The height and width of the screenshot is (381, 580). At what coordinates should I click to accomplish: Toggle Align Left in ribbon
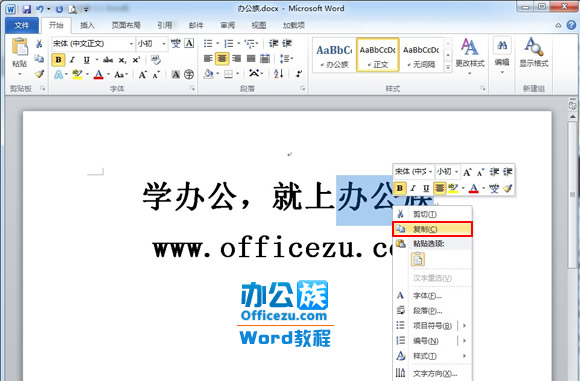(208, 59)
